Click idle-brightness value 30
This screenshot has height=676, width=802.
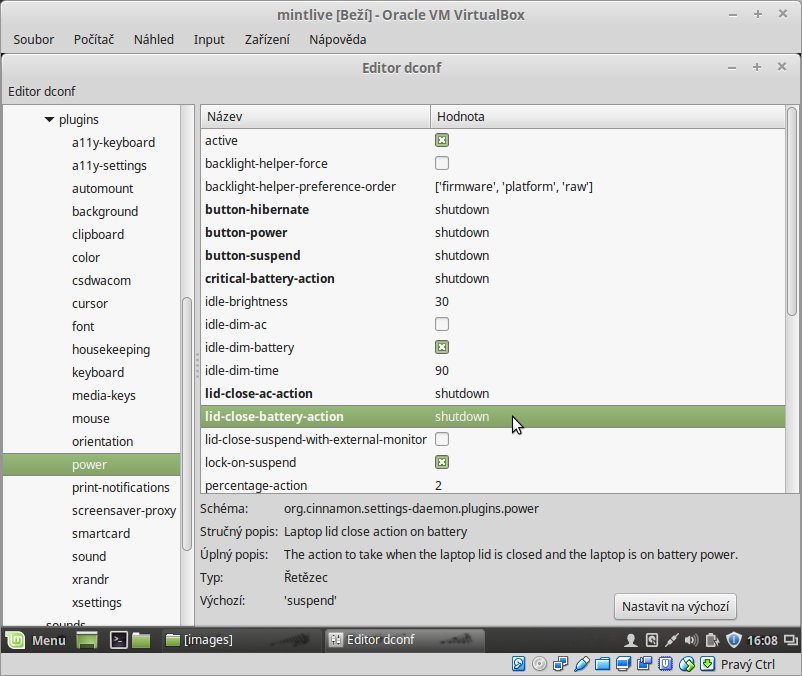(442, 302)
